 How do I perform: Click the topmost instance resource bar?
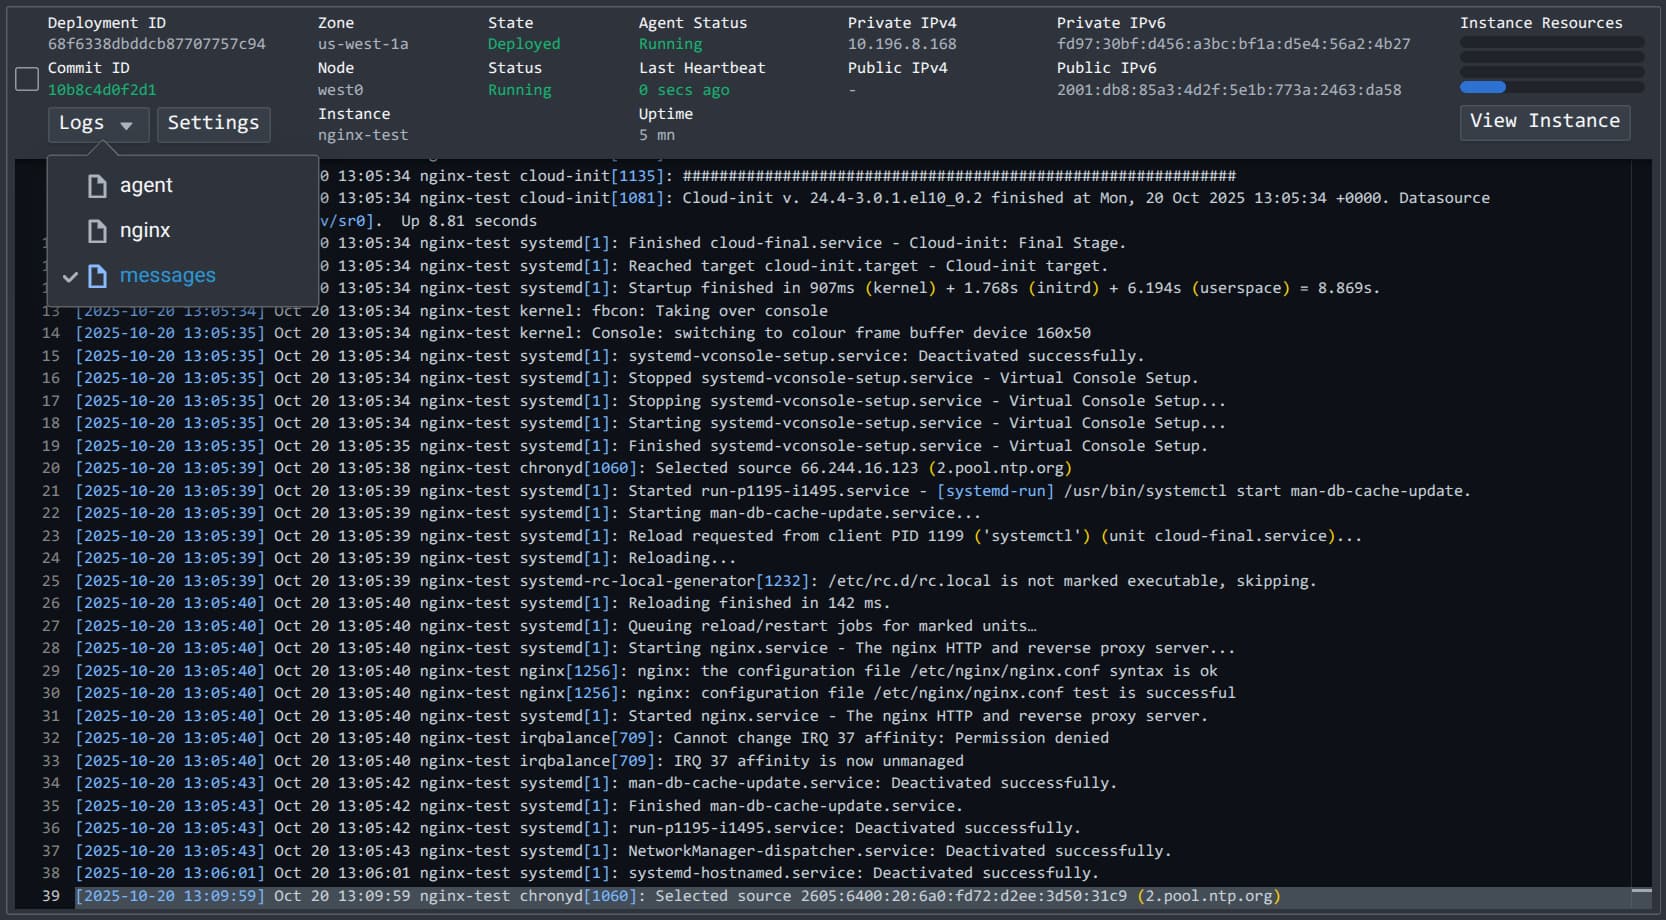coord(1551,43)
